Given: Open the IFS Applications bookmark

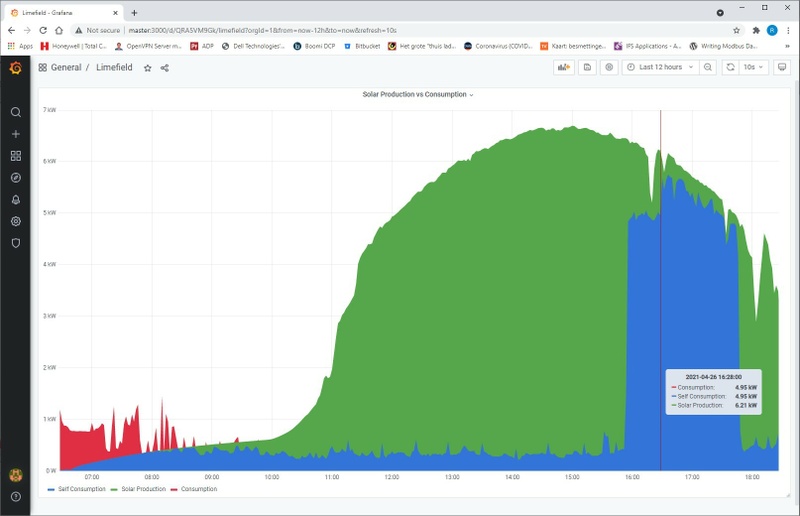Looking at the screenshot, I should click(x=647, y=46).
